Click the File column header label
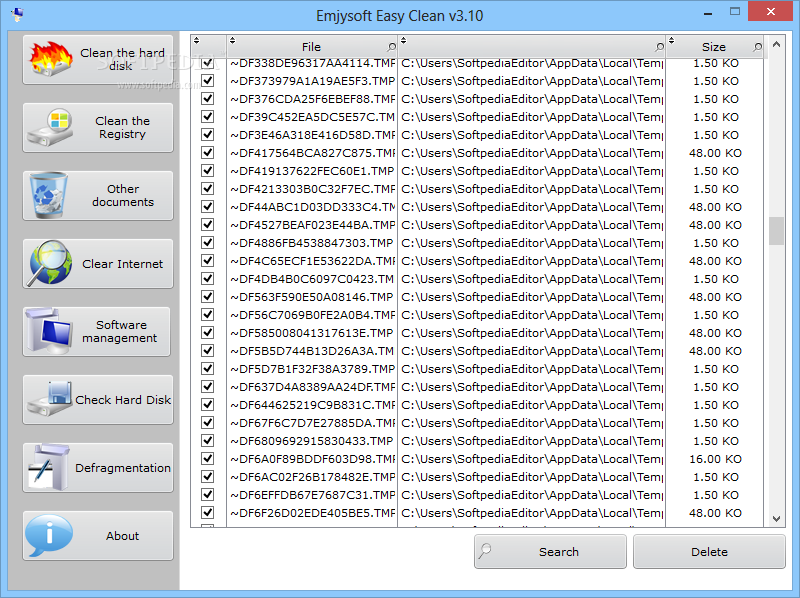The width and height of the screenshot is (800, 598). click(x=311, y=47)
